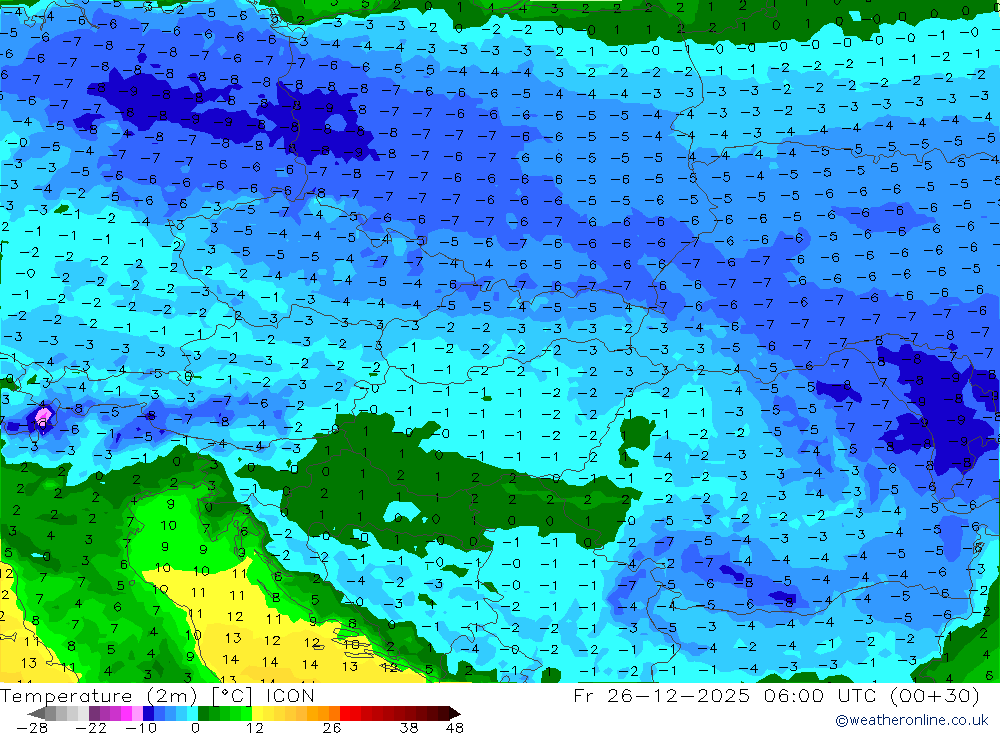This screenshot has width=1000, height=733.
Task: Click the right dark arrow tip of the legend
Action: pos(454,713)
